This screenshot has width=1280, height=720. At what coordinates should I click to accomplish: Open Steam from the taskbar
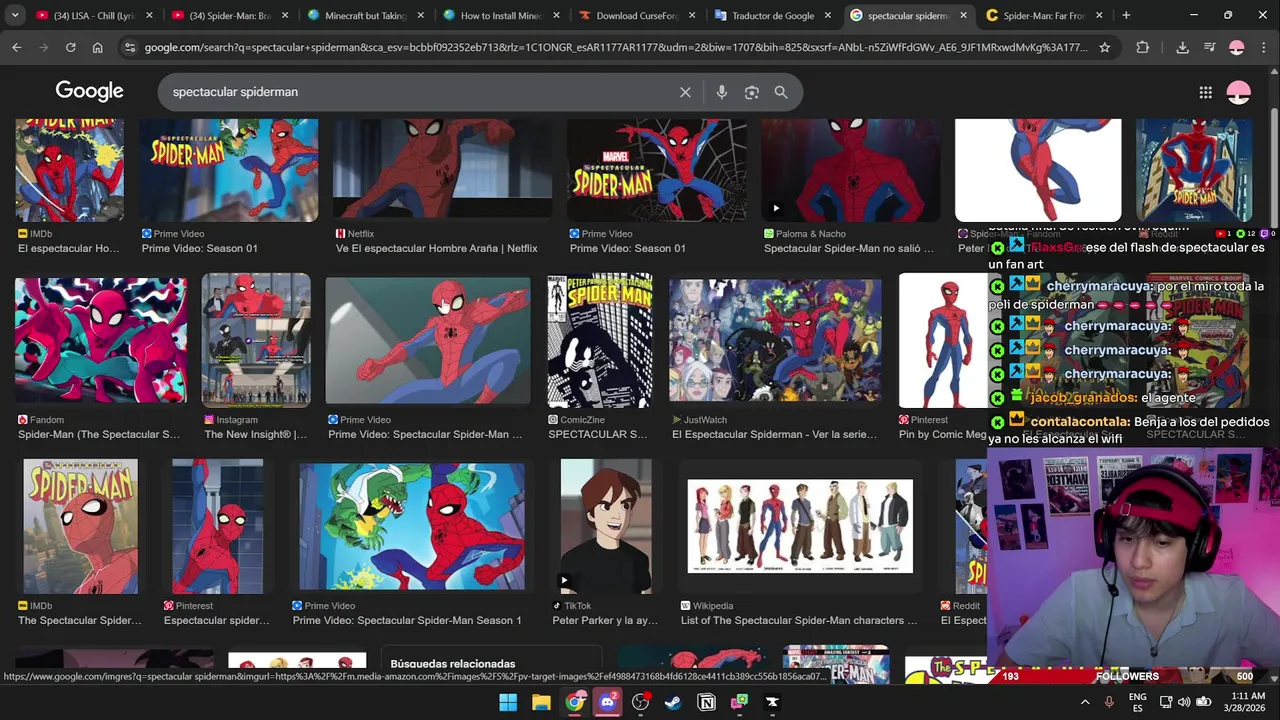coord(673,702)
